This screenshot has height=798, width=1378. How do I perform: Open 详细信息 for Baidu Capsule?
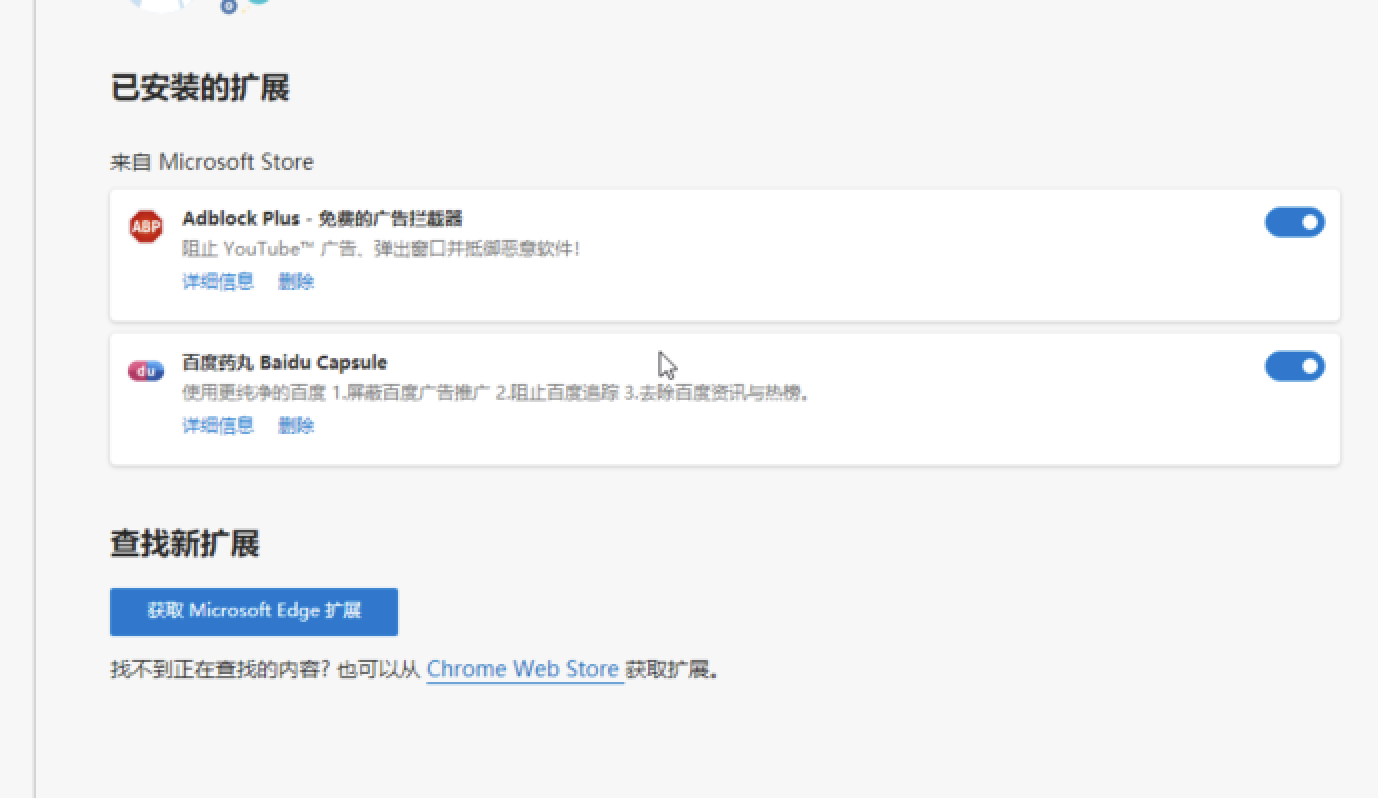click(217, 426)
